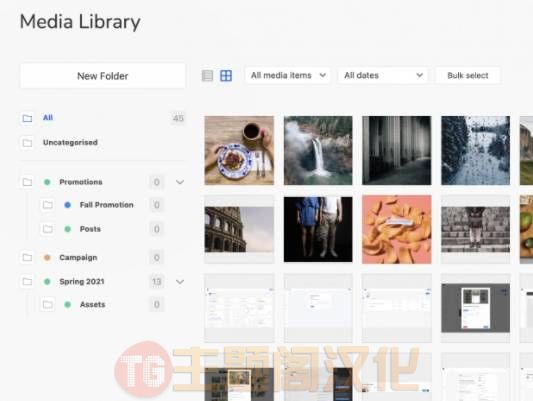Switch to grid view icon

tap(226, 75)
